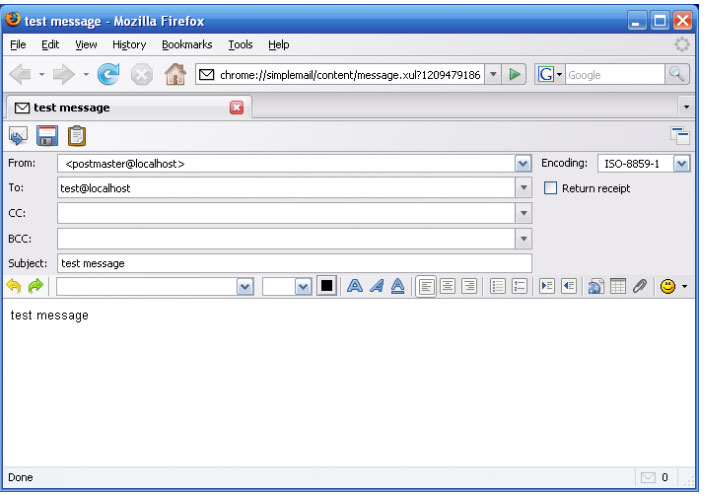Image resolution: width=705 pixels, height=497 pixels.
Task: Click the clipboard paste icon
Action: (x=77, y=136)
